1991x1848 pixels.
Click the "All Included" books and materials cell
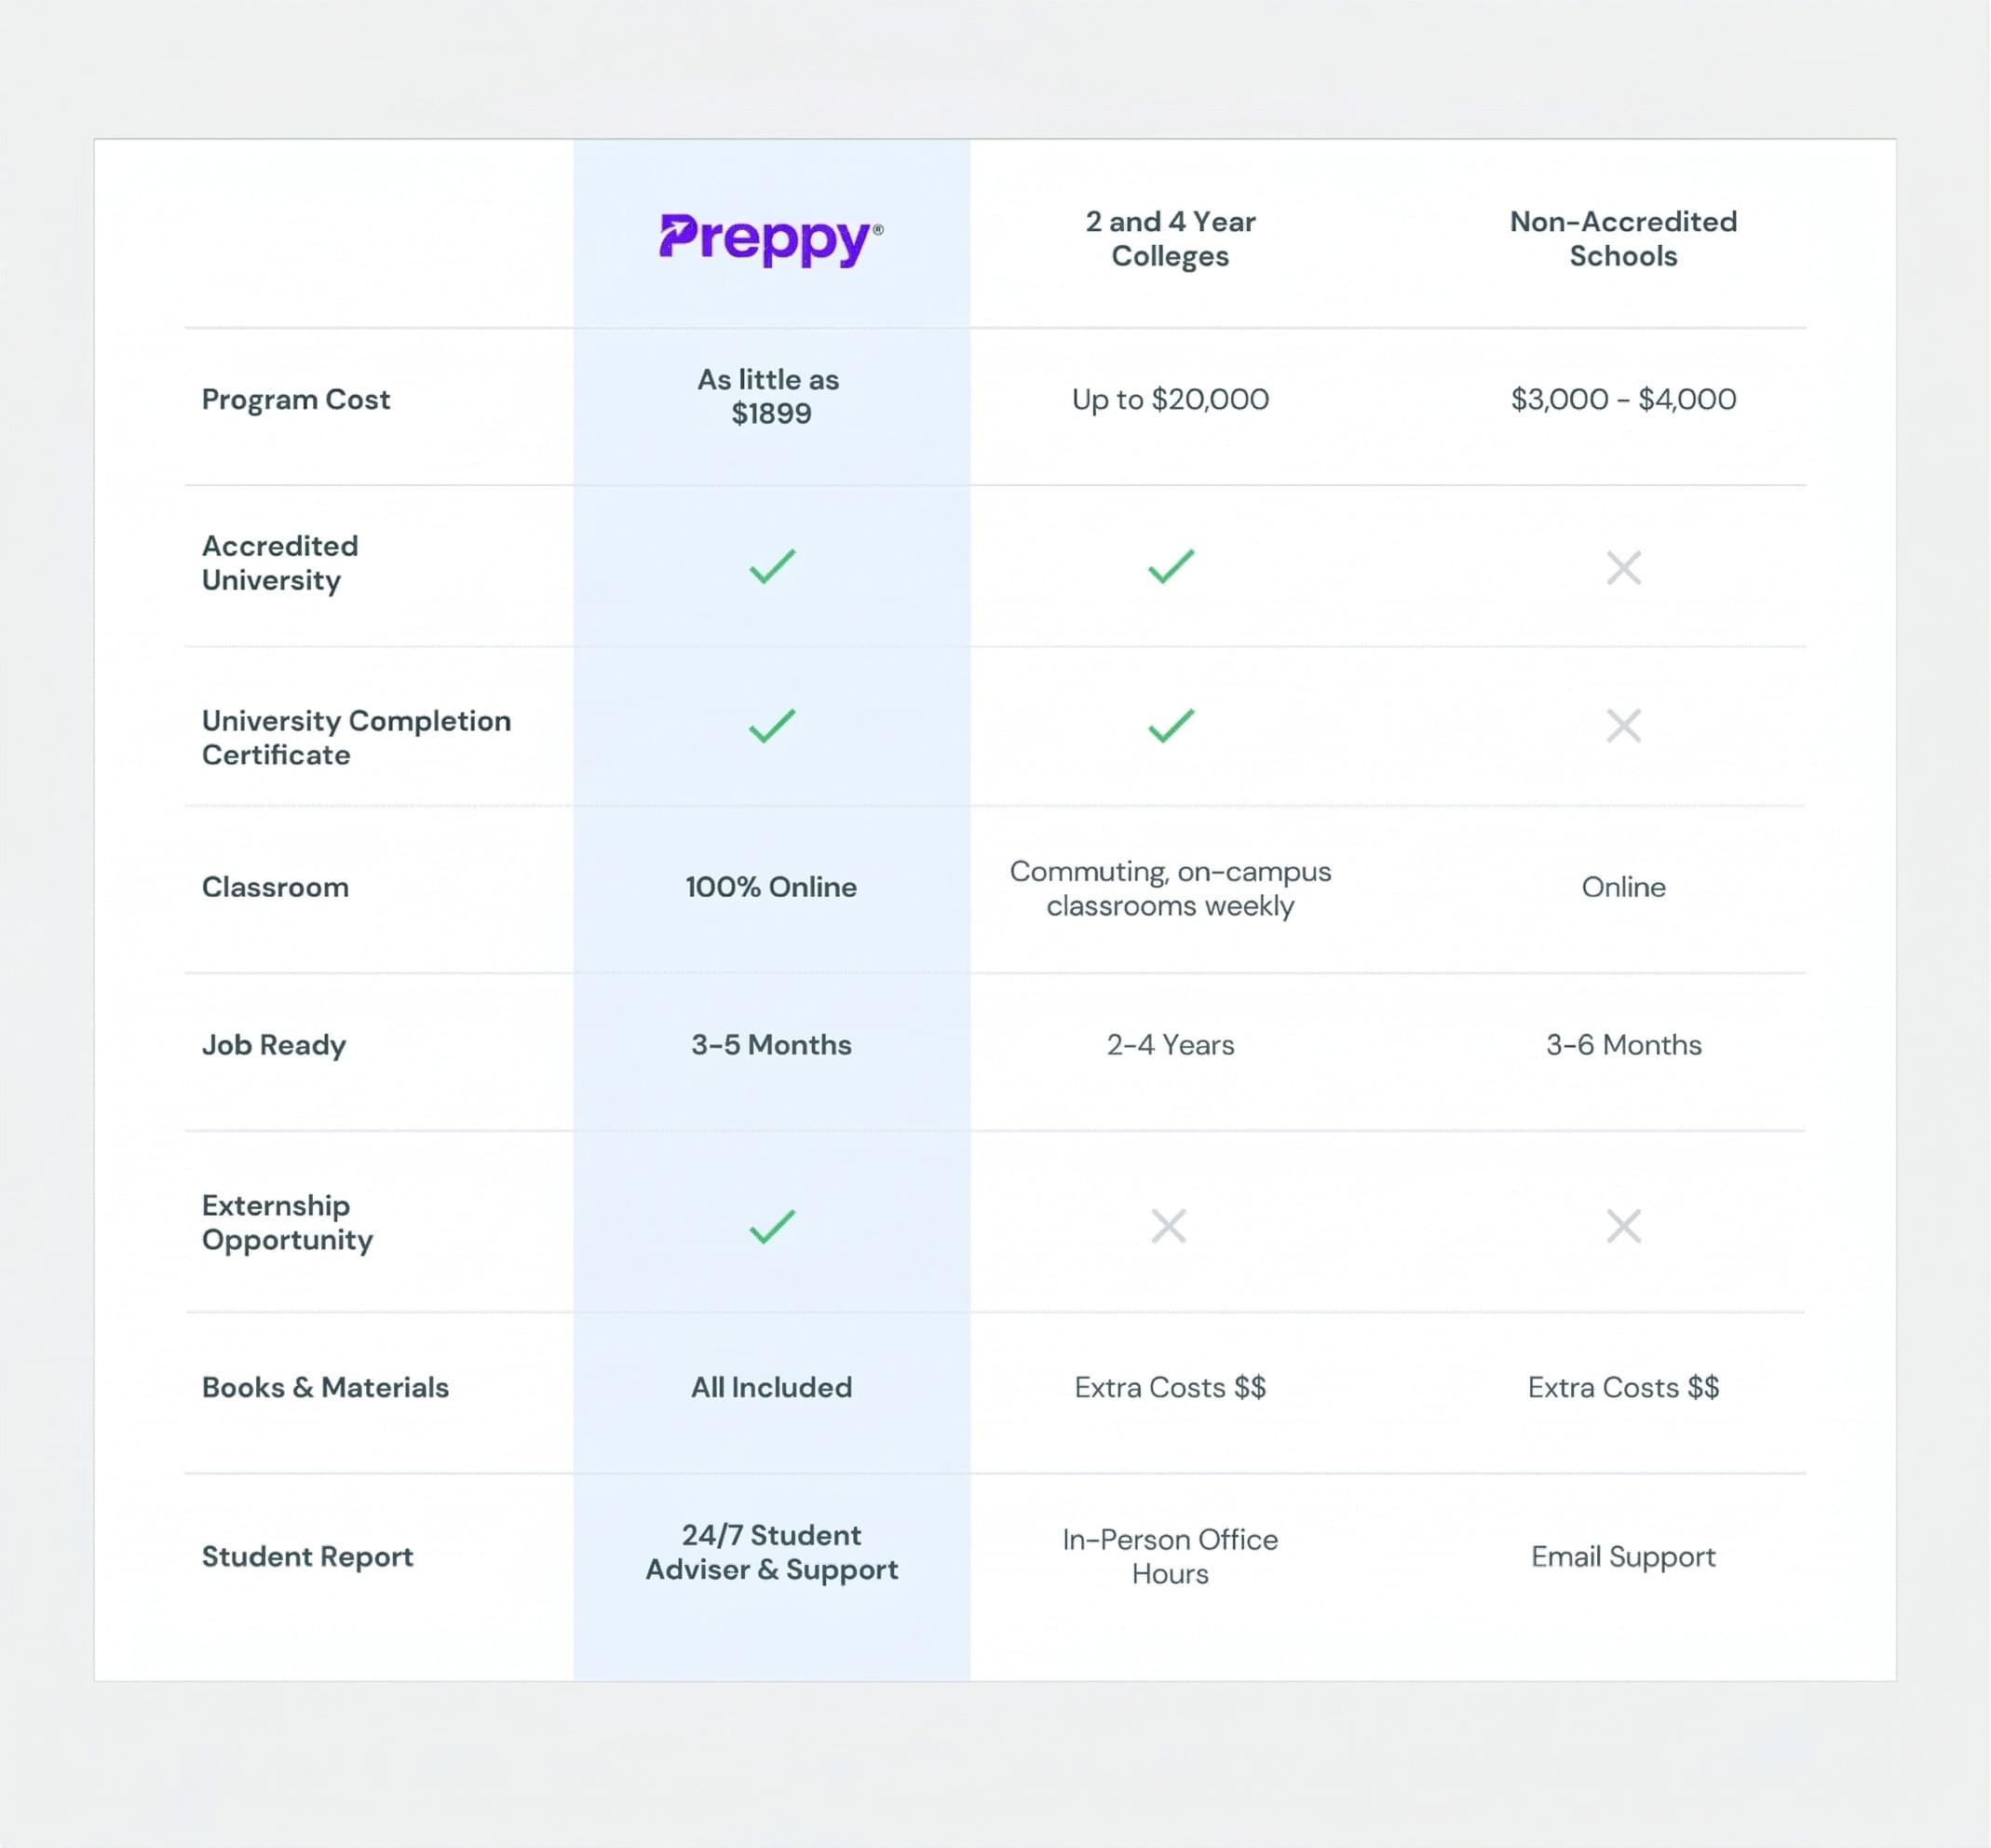coord(771,1388)
